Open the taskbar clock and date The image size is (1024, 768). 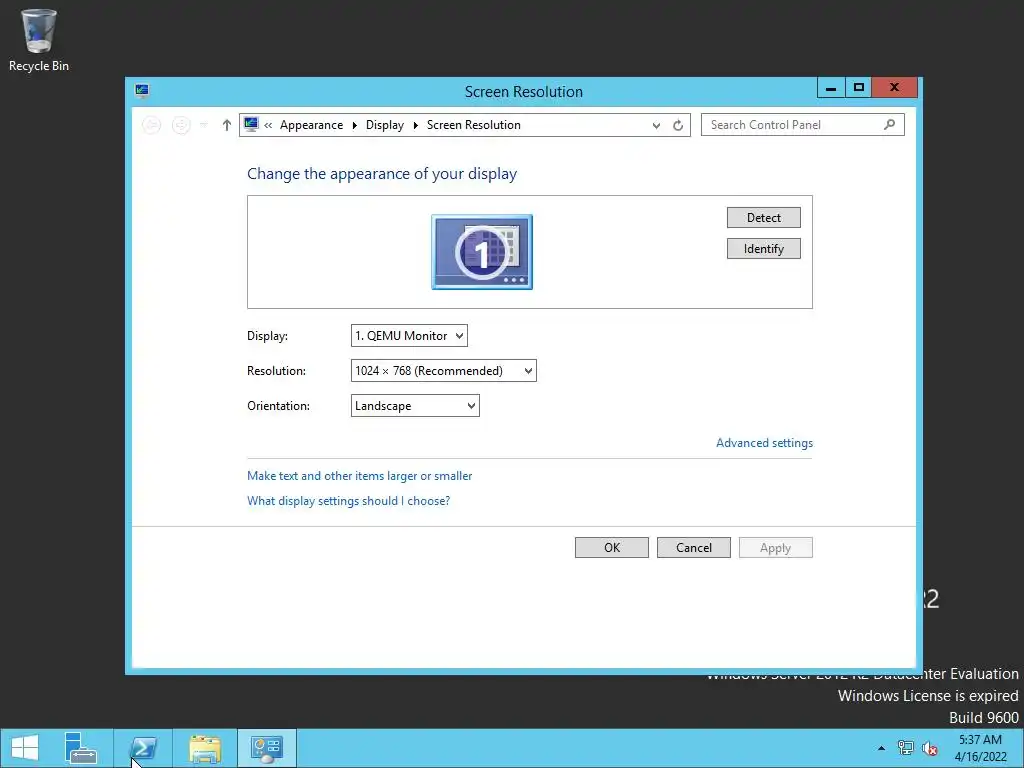980,748
